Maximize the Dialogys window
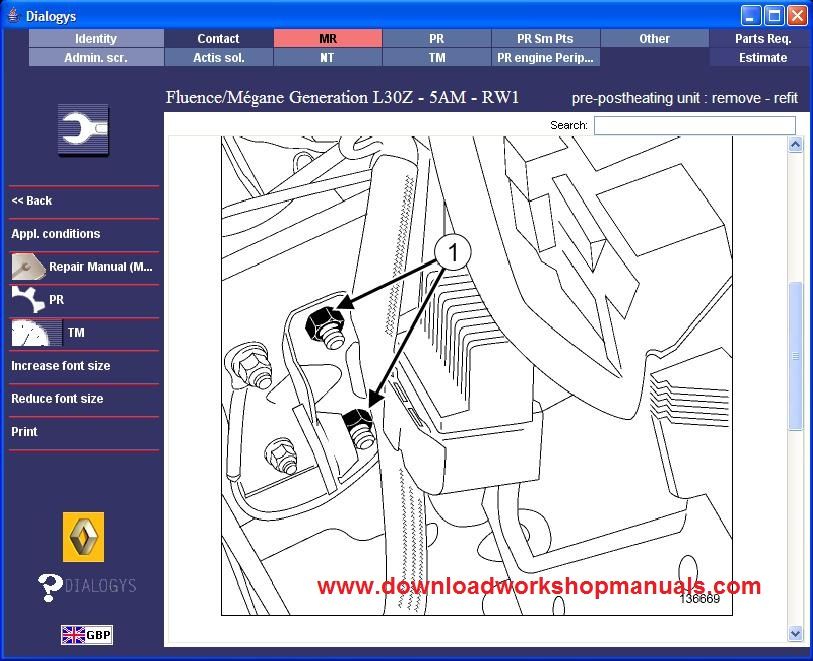 point(774,16)
